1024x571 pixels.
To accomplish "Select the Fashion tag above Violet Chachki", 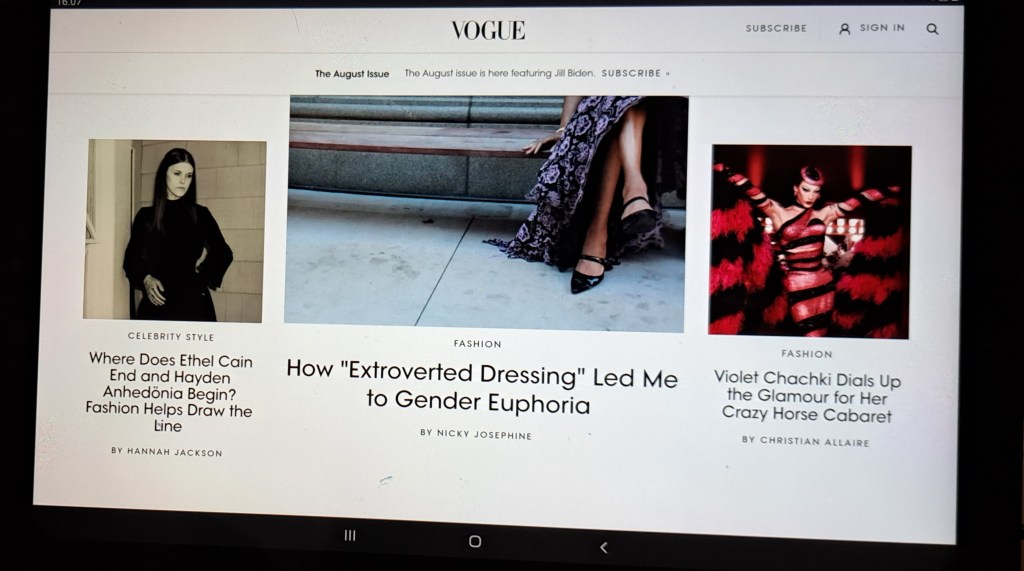I will point(807,353).
